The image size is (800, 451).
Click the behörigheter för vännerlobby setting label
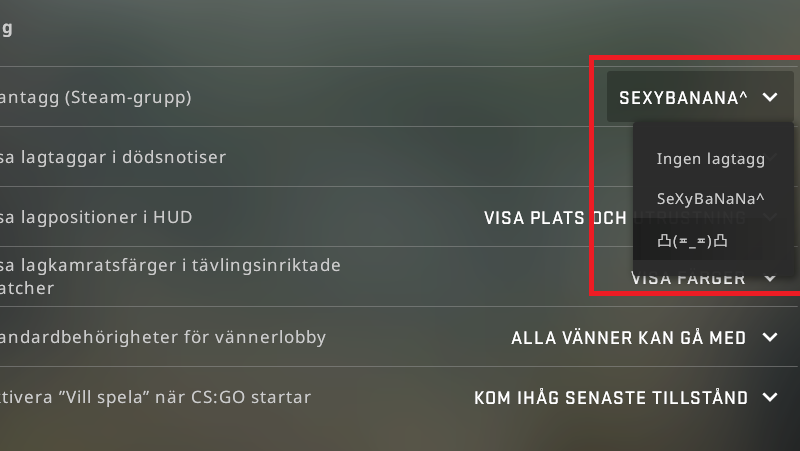tap(163, 337)
